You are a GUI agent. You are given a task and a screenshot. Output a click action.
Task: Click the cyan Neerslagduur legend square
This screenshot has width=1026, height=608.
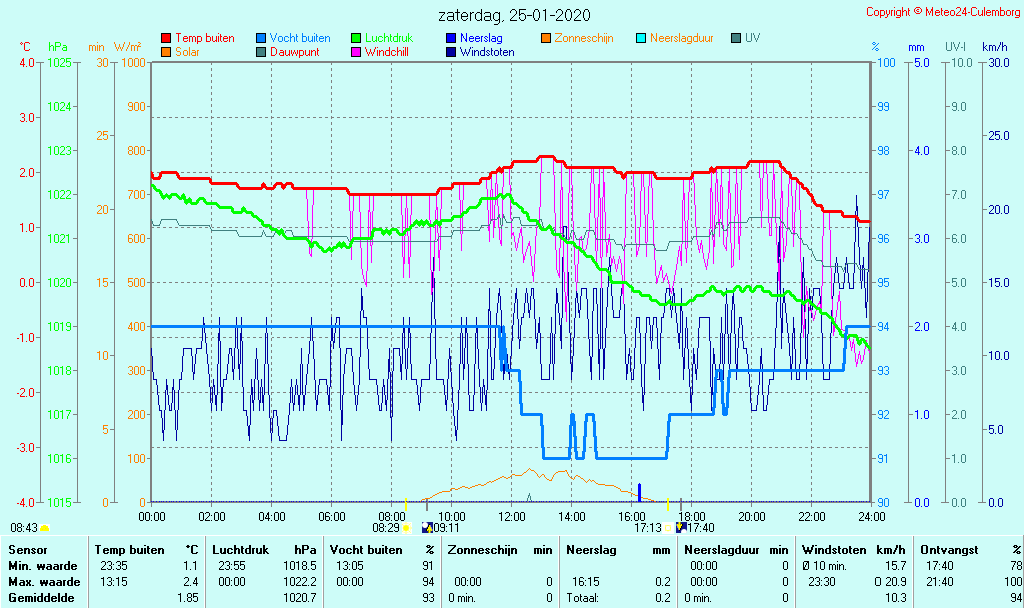coord(641,39)
